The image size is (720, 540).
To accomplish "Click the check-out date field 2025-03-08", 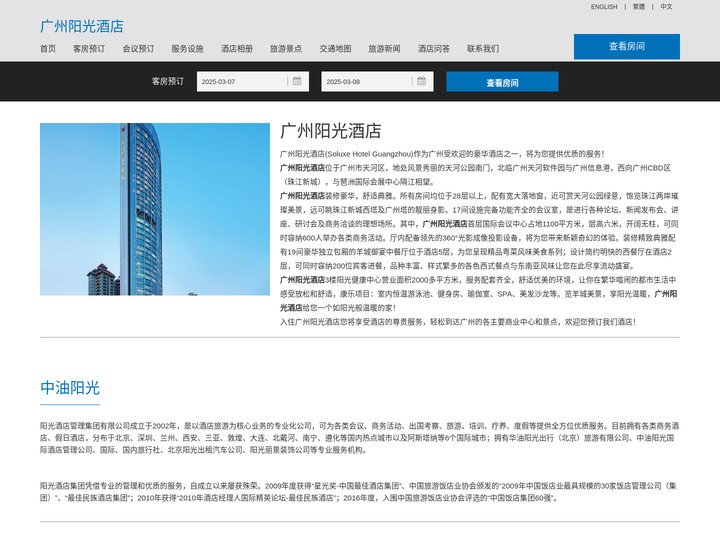I will tap(377, 81).
